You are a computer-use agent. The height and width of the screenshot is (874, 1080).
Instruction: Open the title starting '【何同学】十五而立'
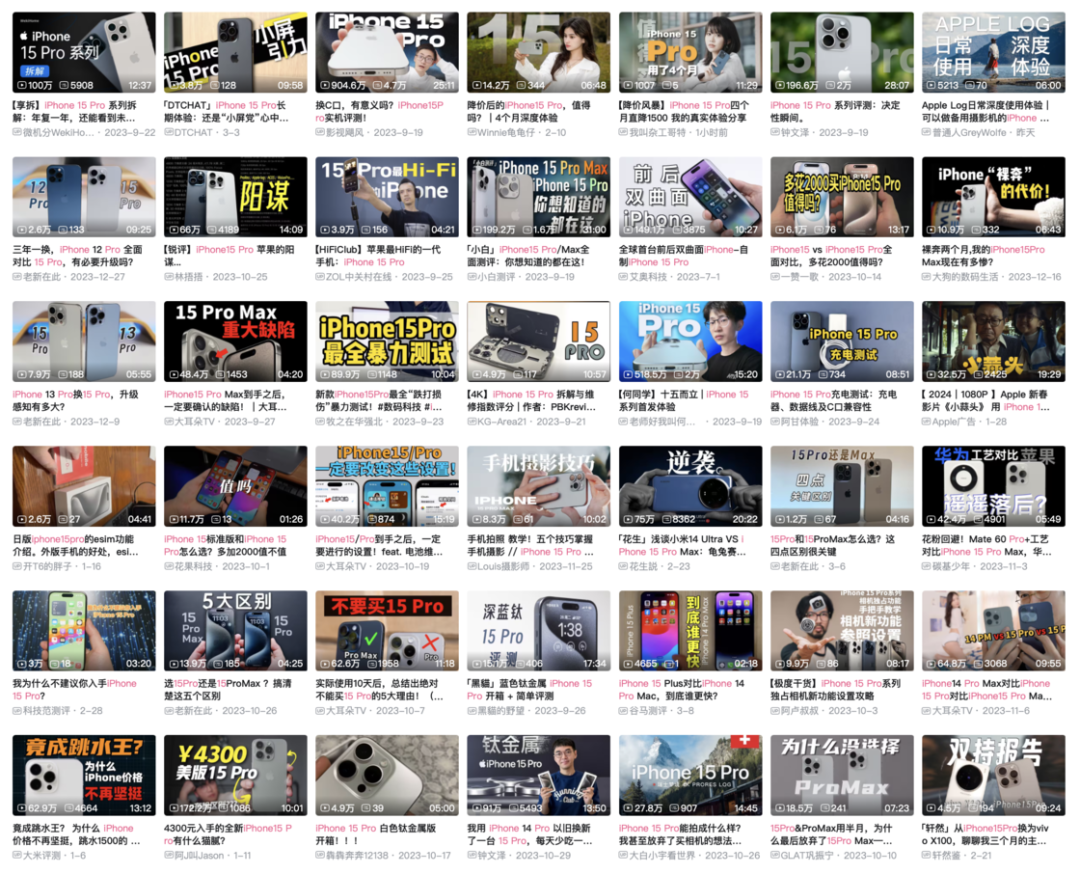pos(684,401)
